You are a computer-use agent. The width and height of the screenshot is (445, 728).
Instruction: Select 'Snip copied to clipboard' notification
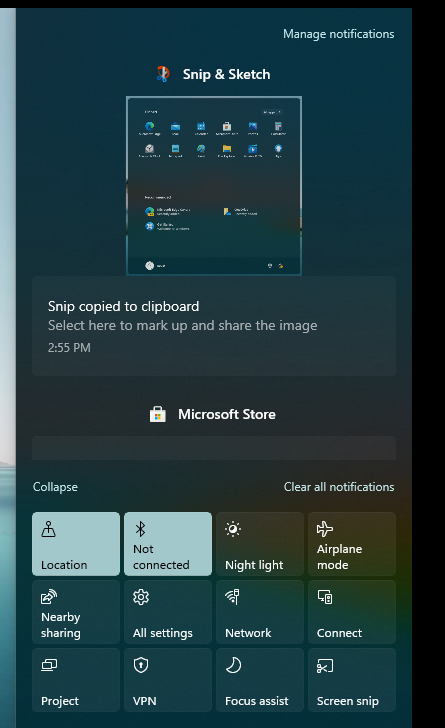click(214, 326)
